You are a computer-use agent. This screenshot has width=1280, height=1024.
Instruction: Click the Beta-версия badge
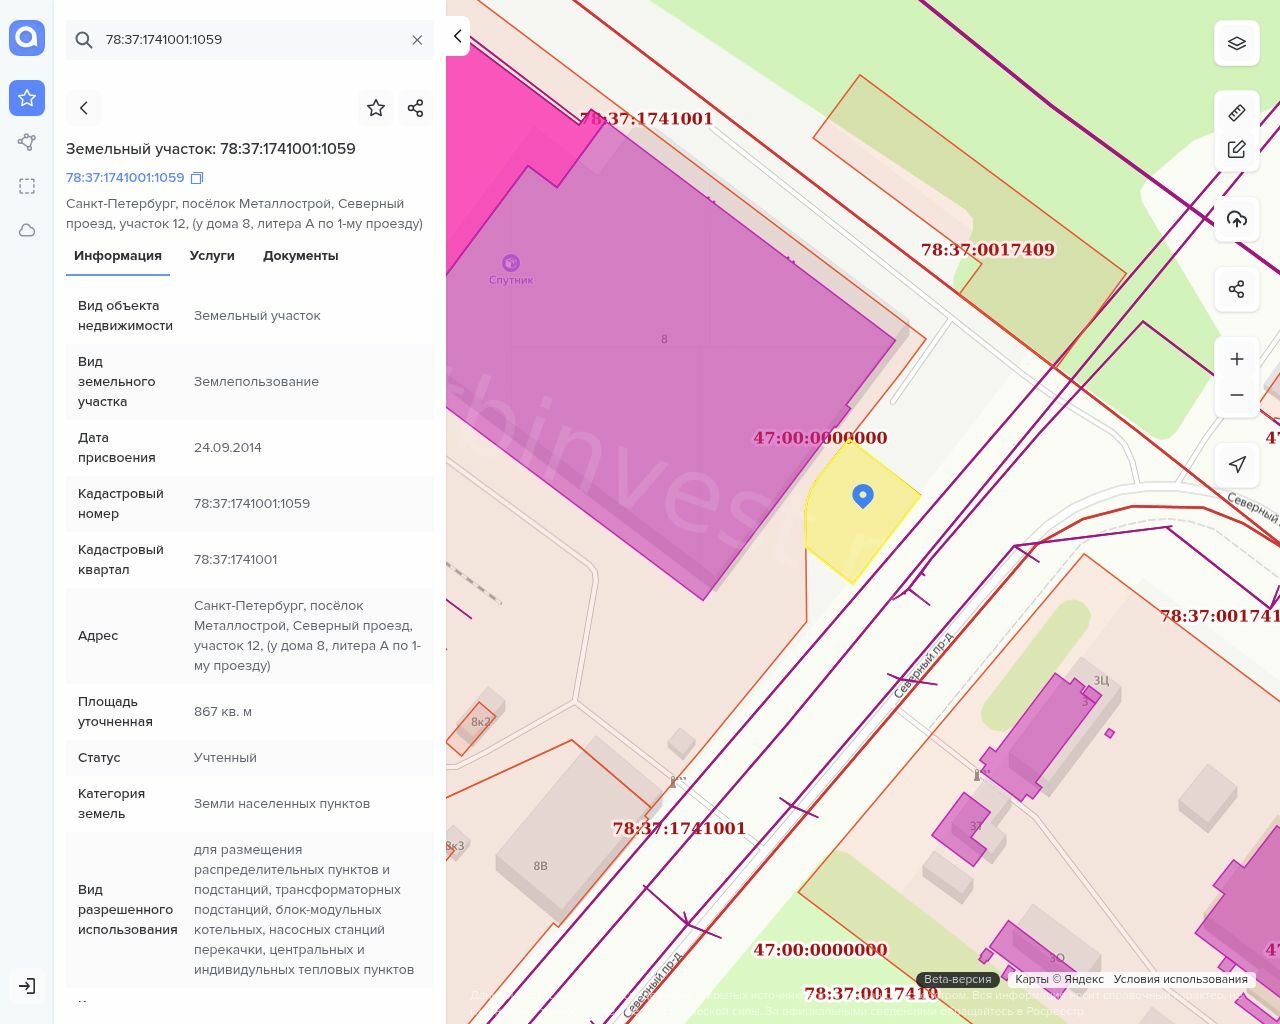(x=957, y=979)
